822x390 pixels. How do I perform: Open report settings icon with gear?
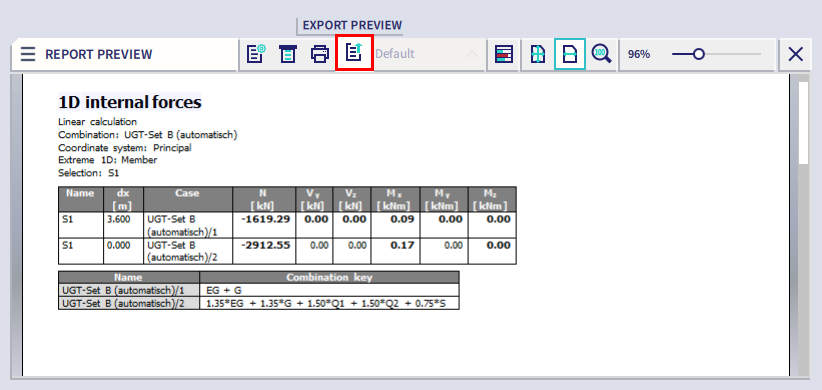(x=256, y=54)
